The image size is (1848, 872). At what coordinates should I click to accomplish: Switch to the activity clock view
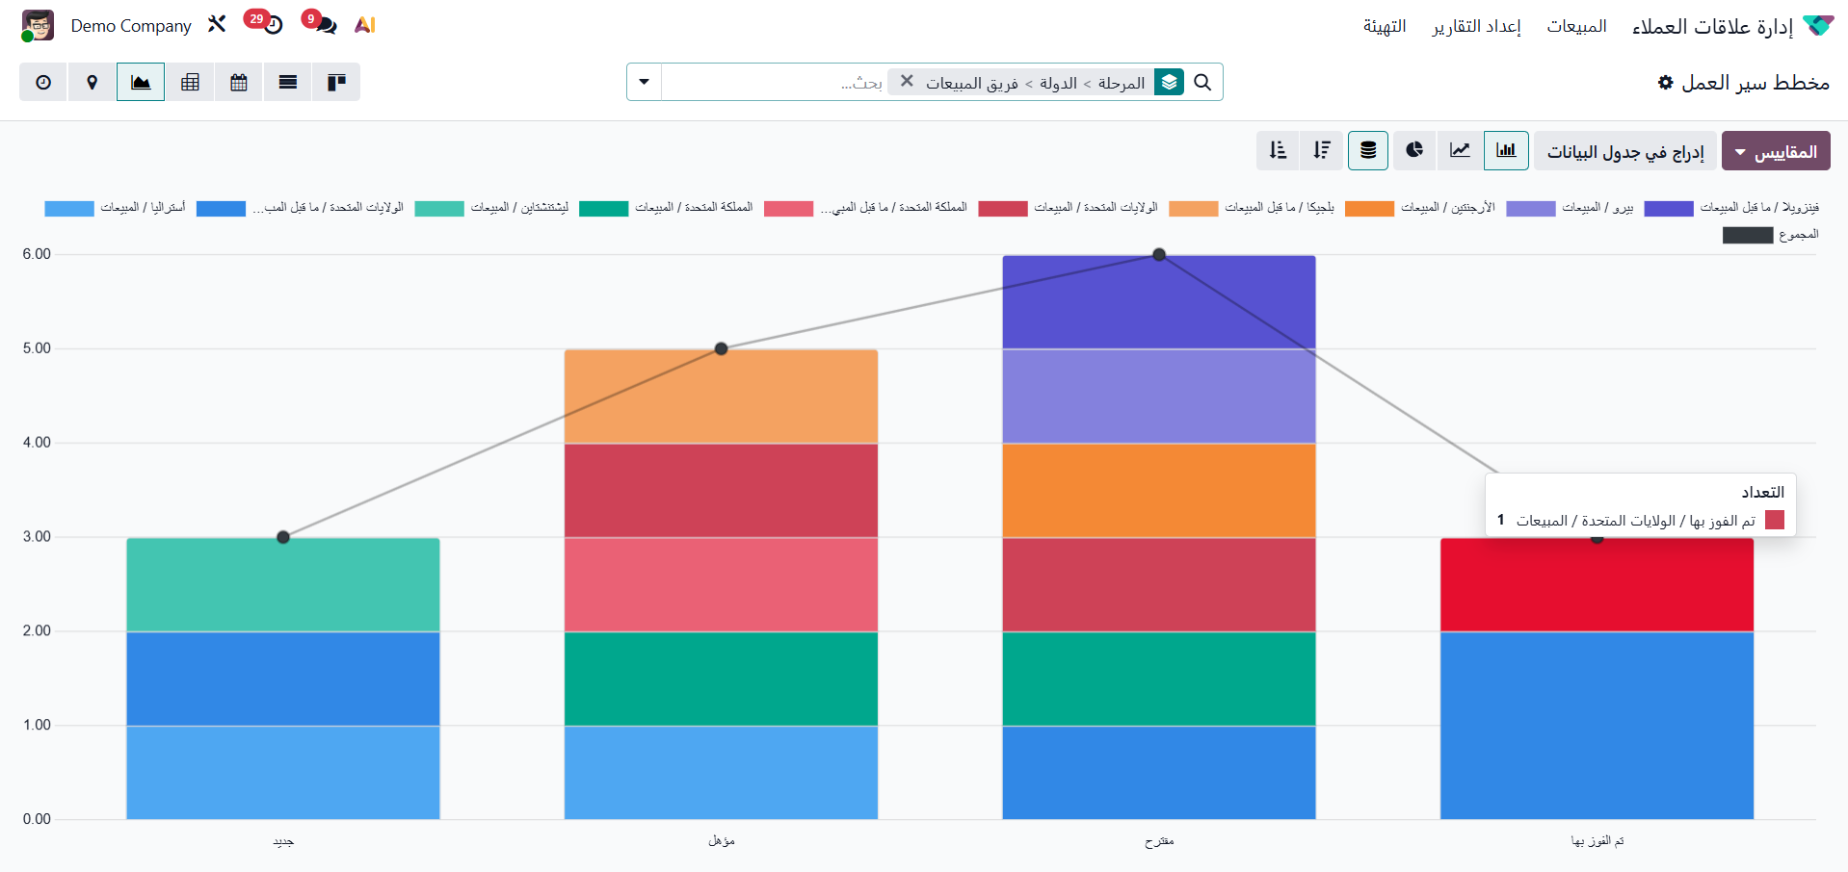point(43,82)
